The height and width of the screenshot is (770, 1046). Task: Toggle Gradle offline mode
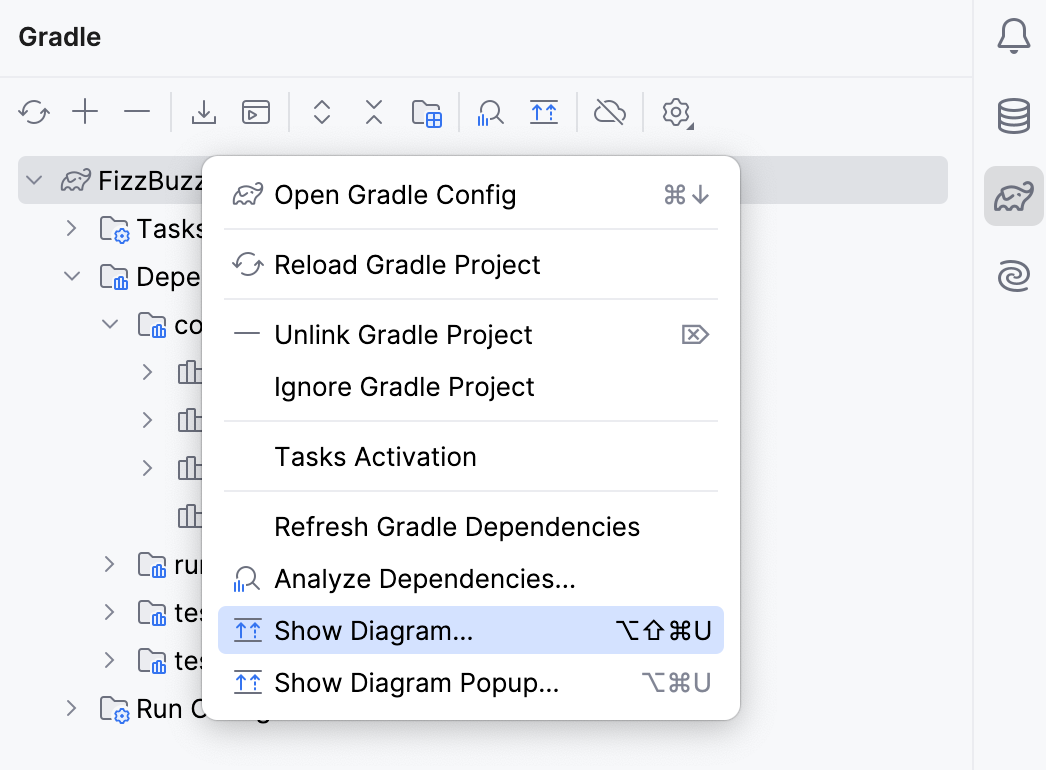tap(609, 112)
